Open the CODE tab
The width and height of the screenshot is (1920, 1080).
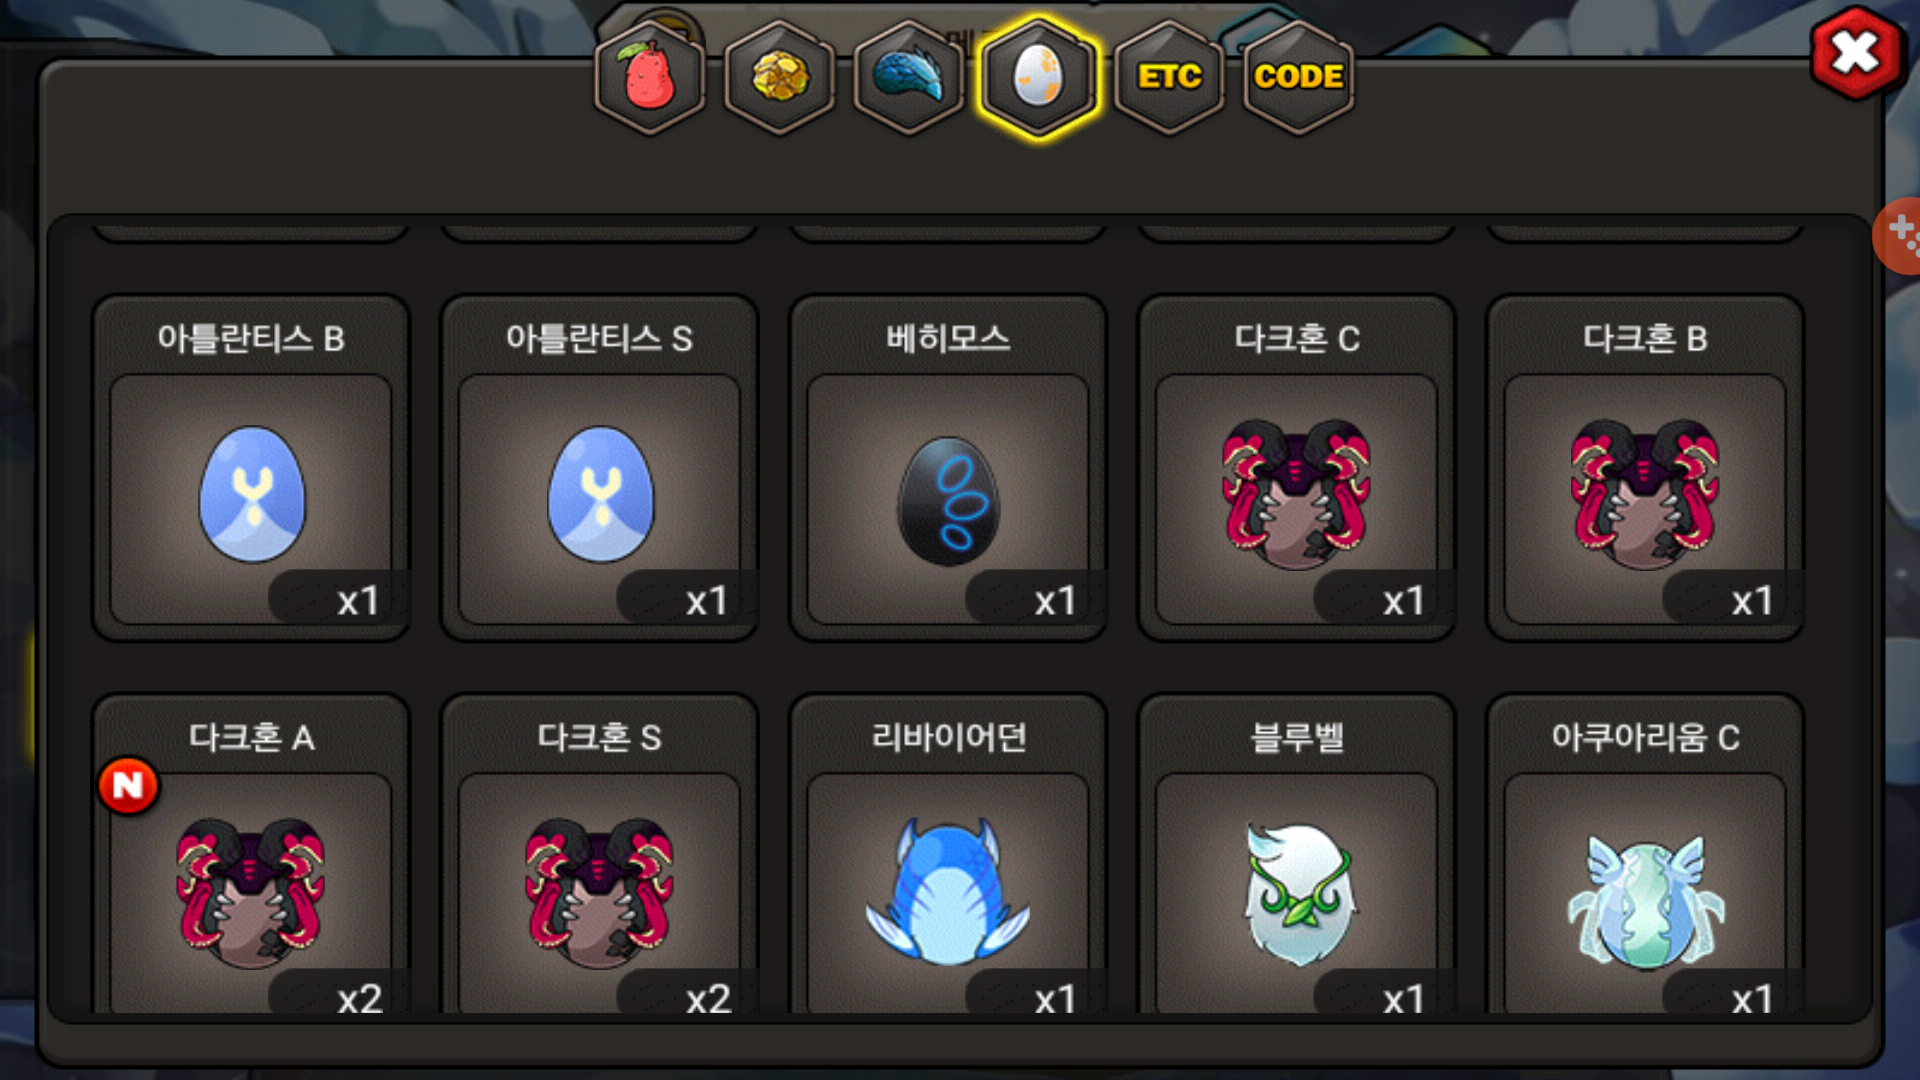[1298, 77]
